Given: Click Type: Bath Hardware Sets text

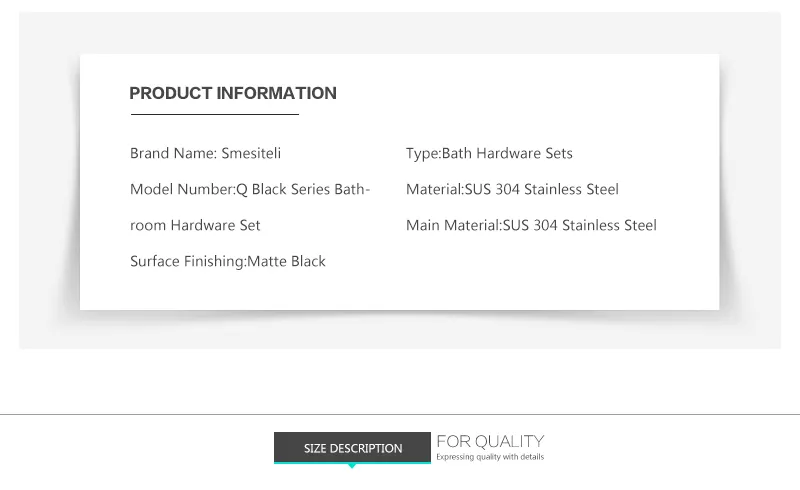Looking at the screenshot, I should pyautogui.click(x=489, y=154).
